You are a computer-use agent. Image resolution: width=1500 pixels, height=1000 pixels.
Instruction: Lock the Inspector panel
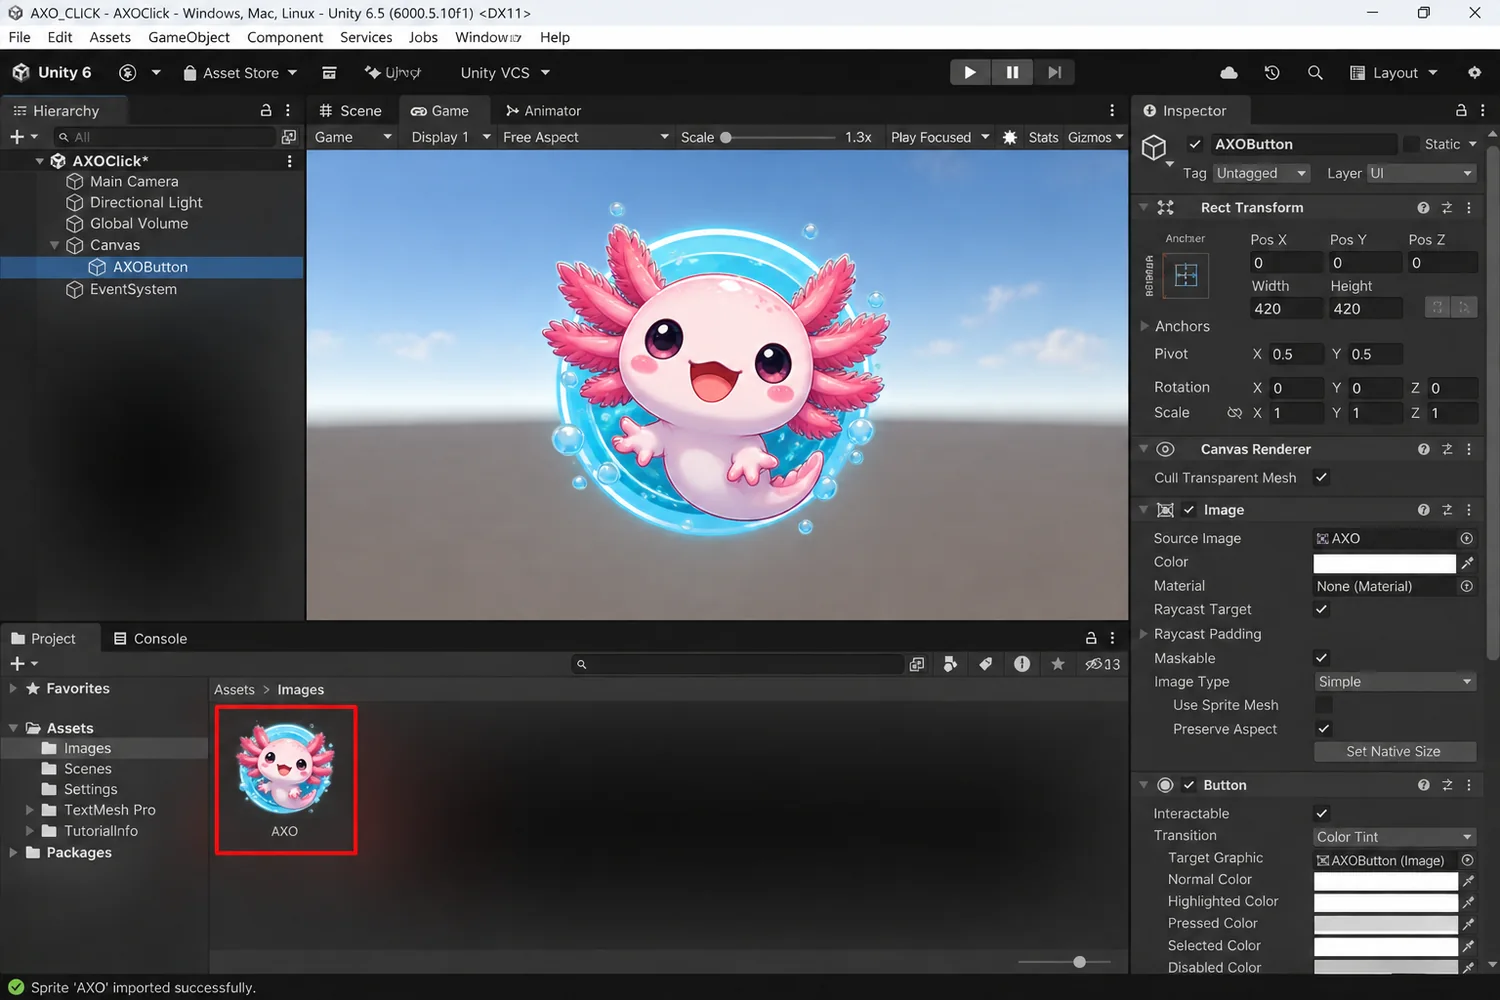[1461, 110]
